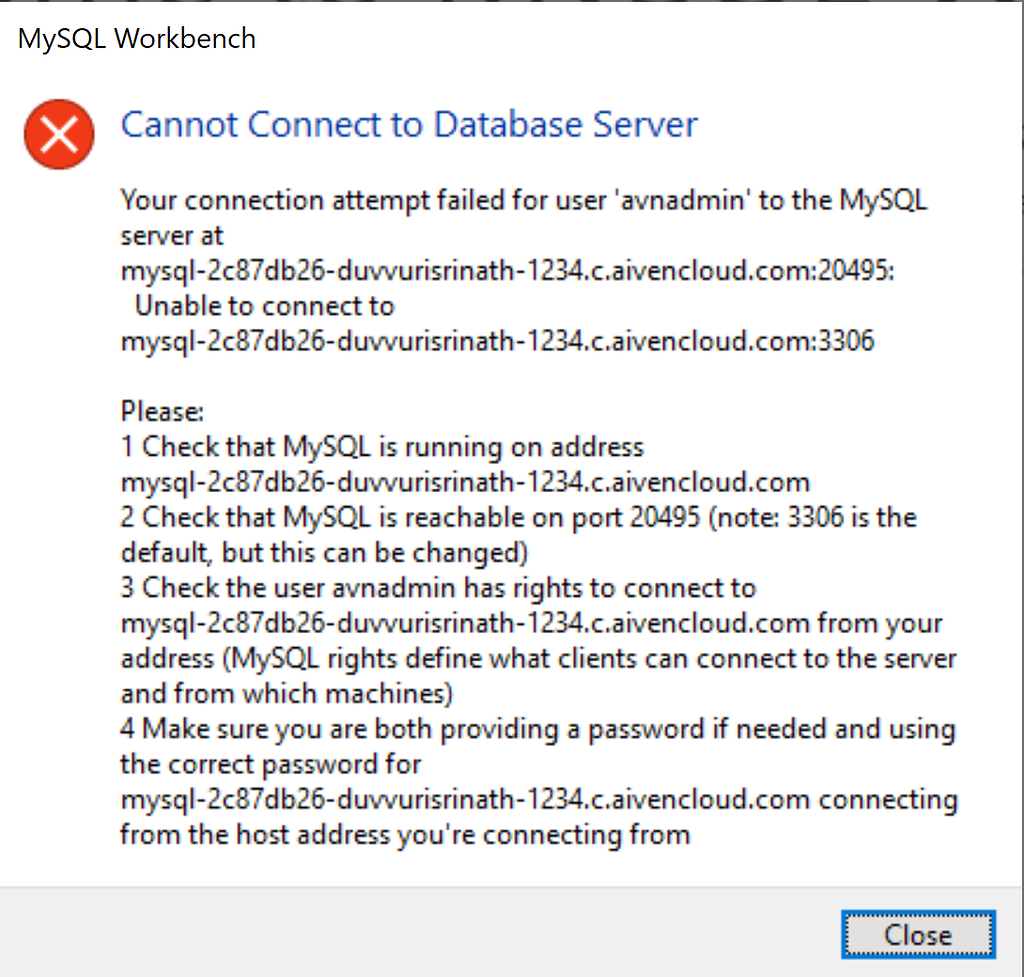The image size is (1024, 977).
Task: Click the 'Unable to connect to' text
Action: tap(264, 306)
